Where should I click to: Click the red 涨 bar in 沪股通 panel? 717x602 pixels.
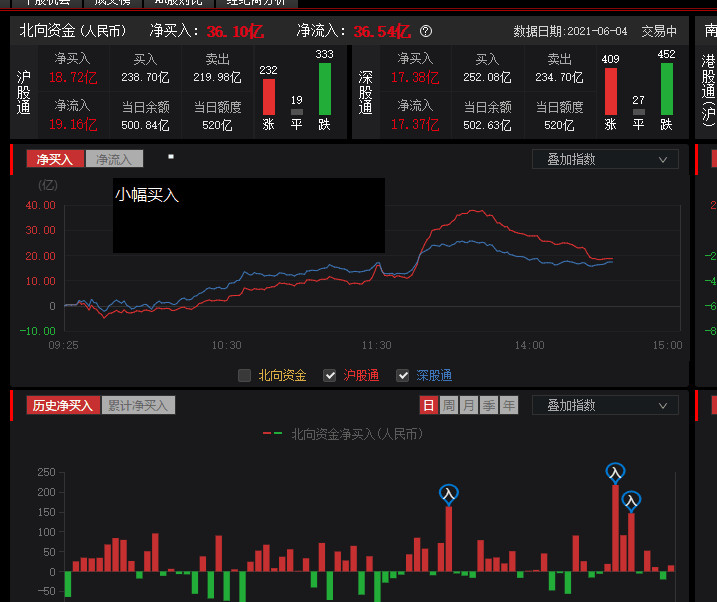268,97
